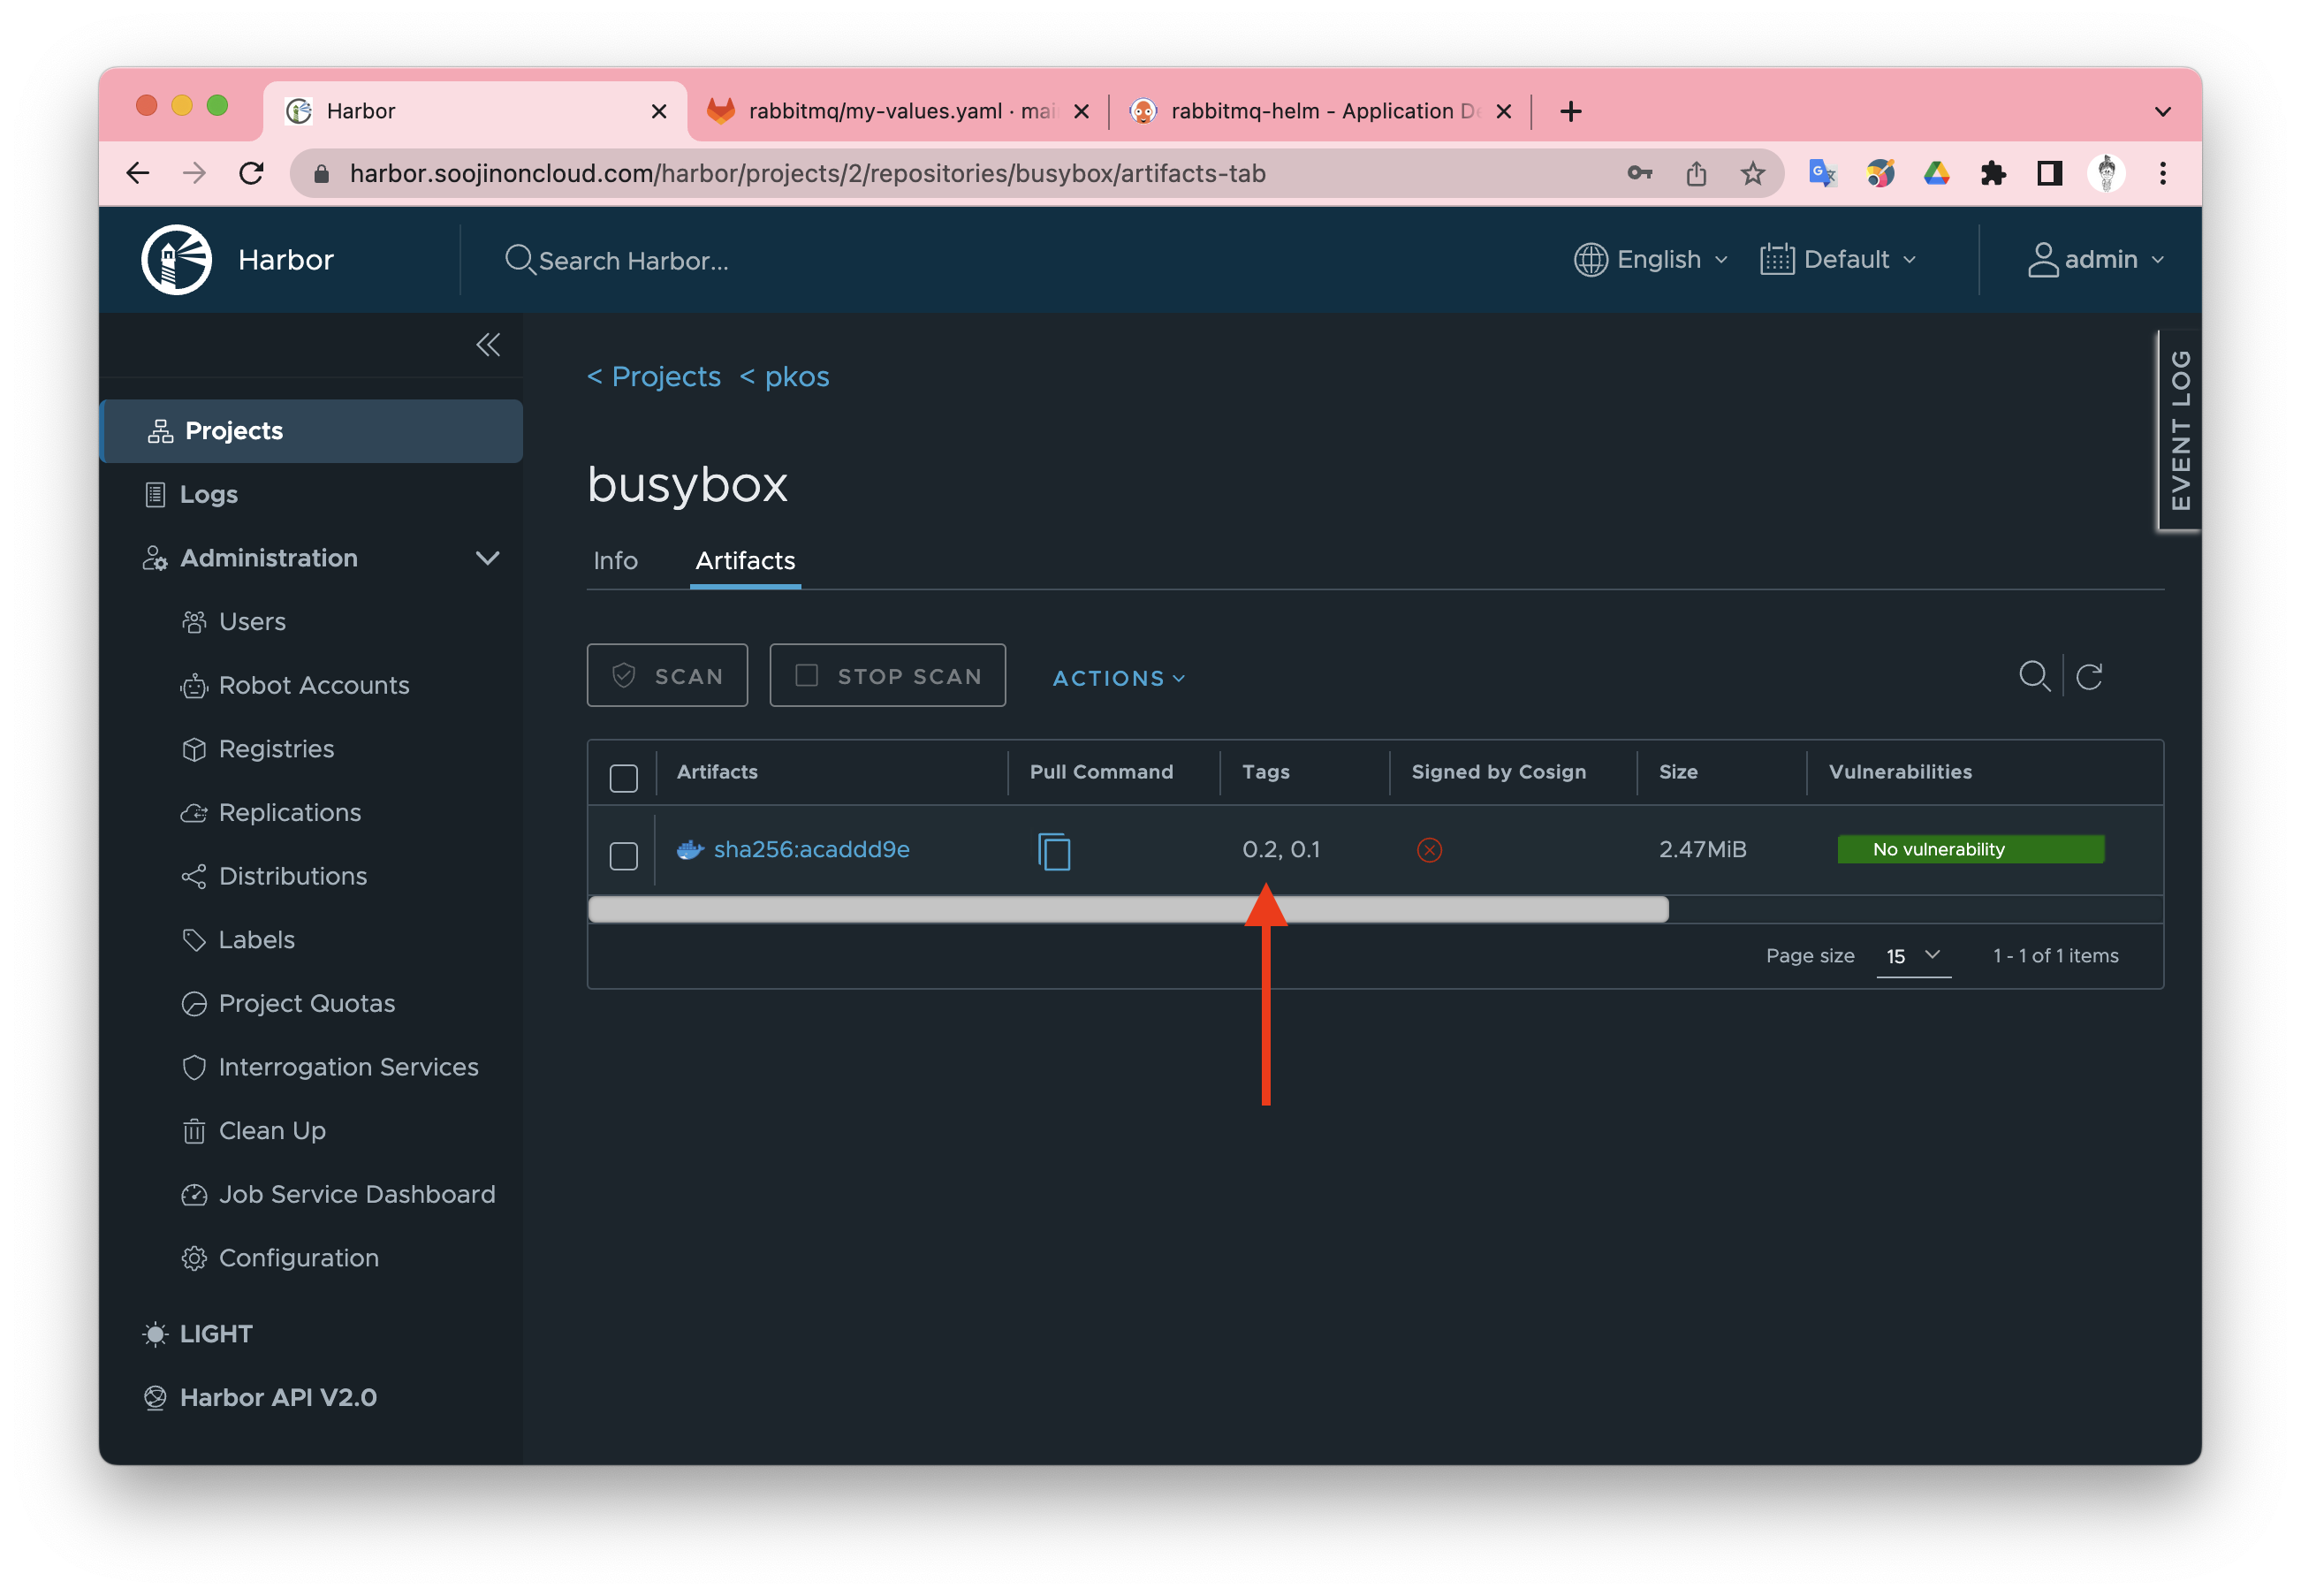Collapse the left sidebar navigation
Viewport: 2301px width, 1596px height.
(487, 345)
